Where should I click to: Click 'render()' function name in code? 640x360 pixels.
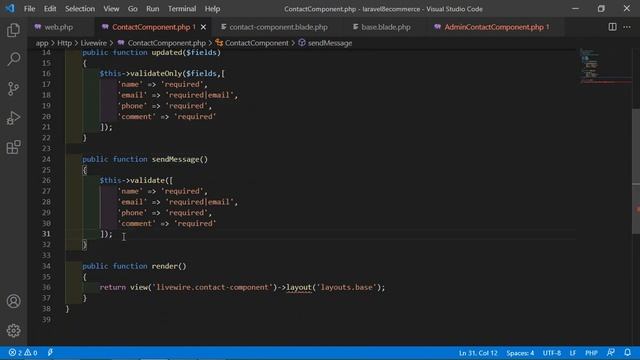(169, 266)
